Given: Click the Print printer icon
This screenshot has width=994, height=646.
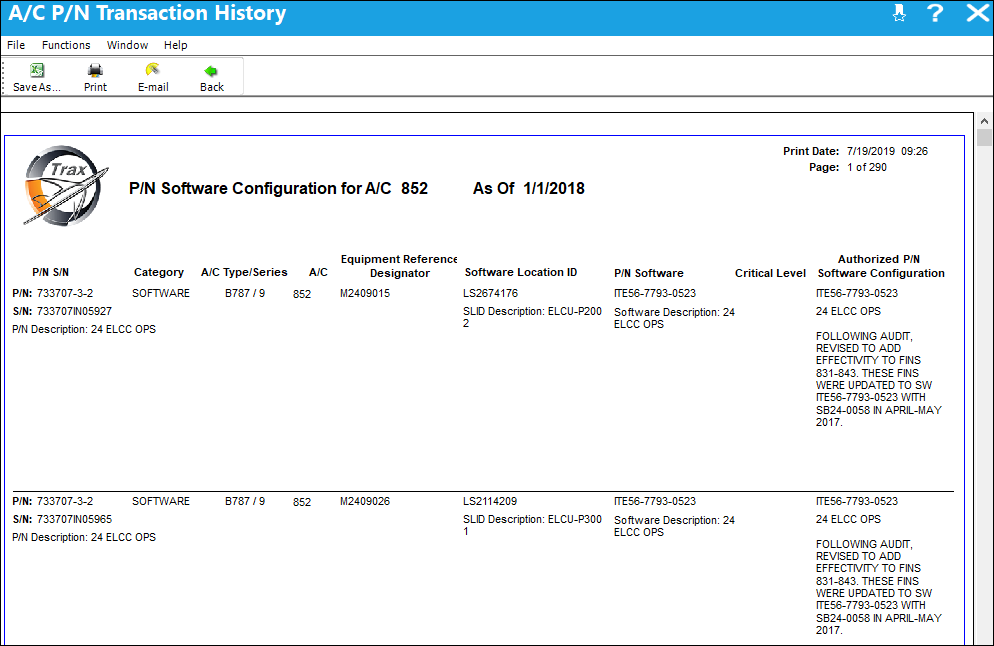Looking at the screenshot, I should point(95,70).
